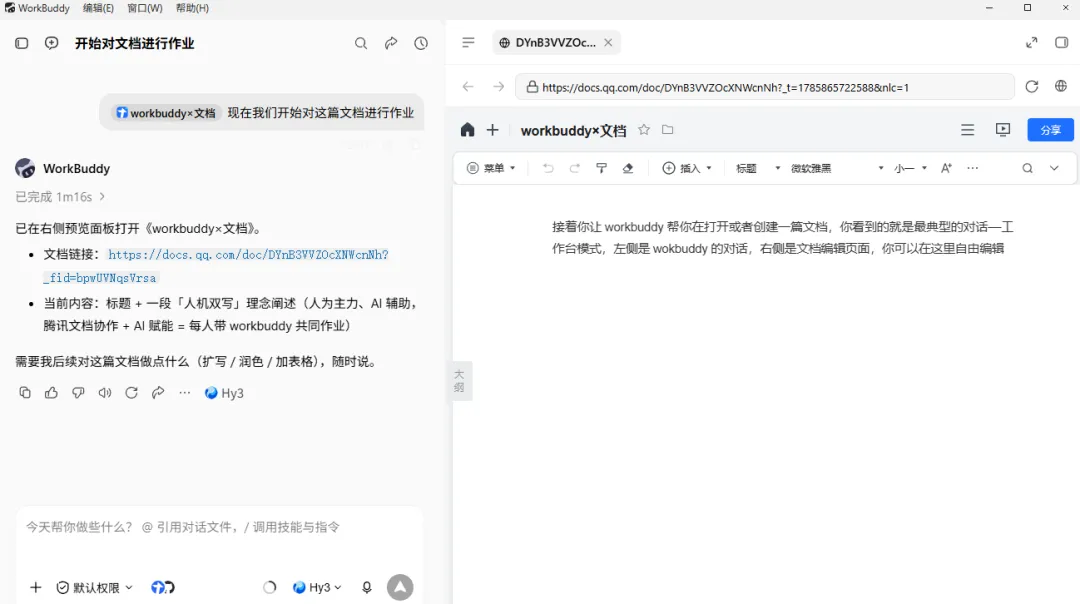
Task: Open more options under the reply
Action: [185, 393]
